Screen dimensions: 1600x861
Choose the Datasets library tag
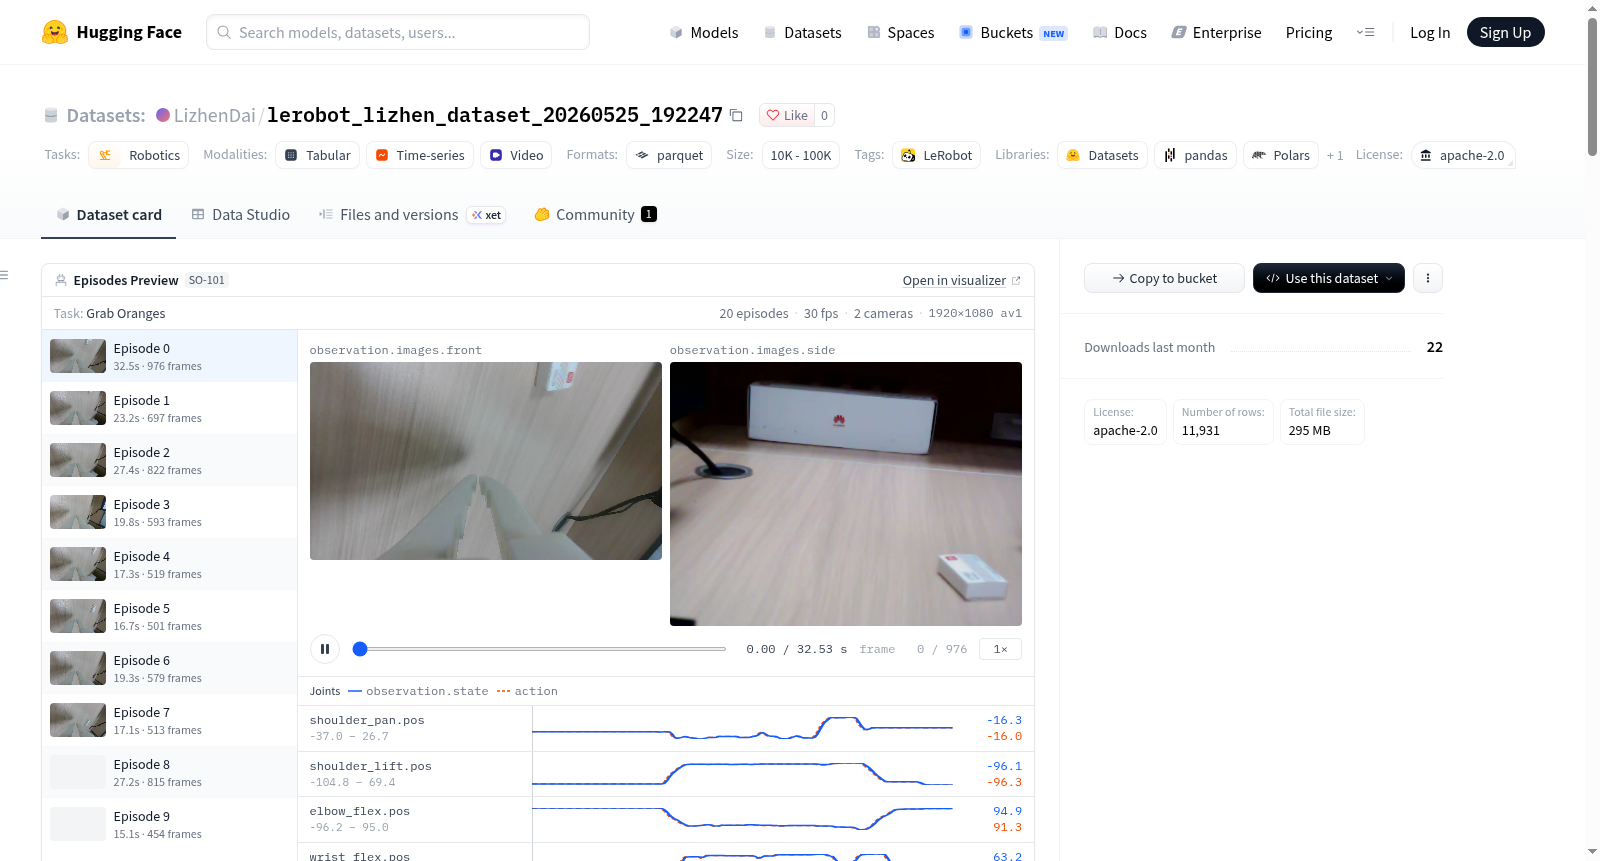point(1103,155)
